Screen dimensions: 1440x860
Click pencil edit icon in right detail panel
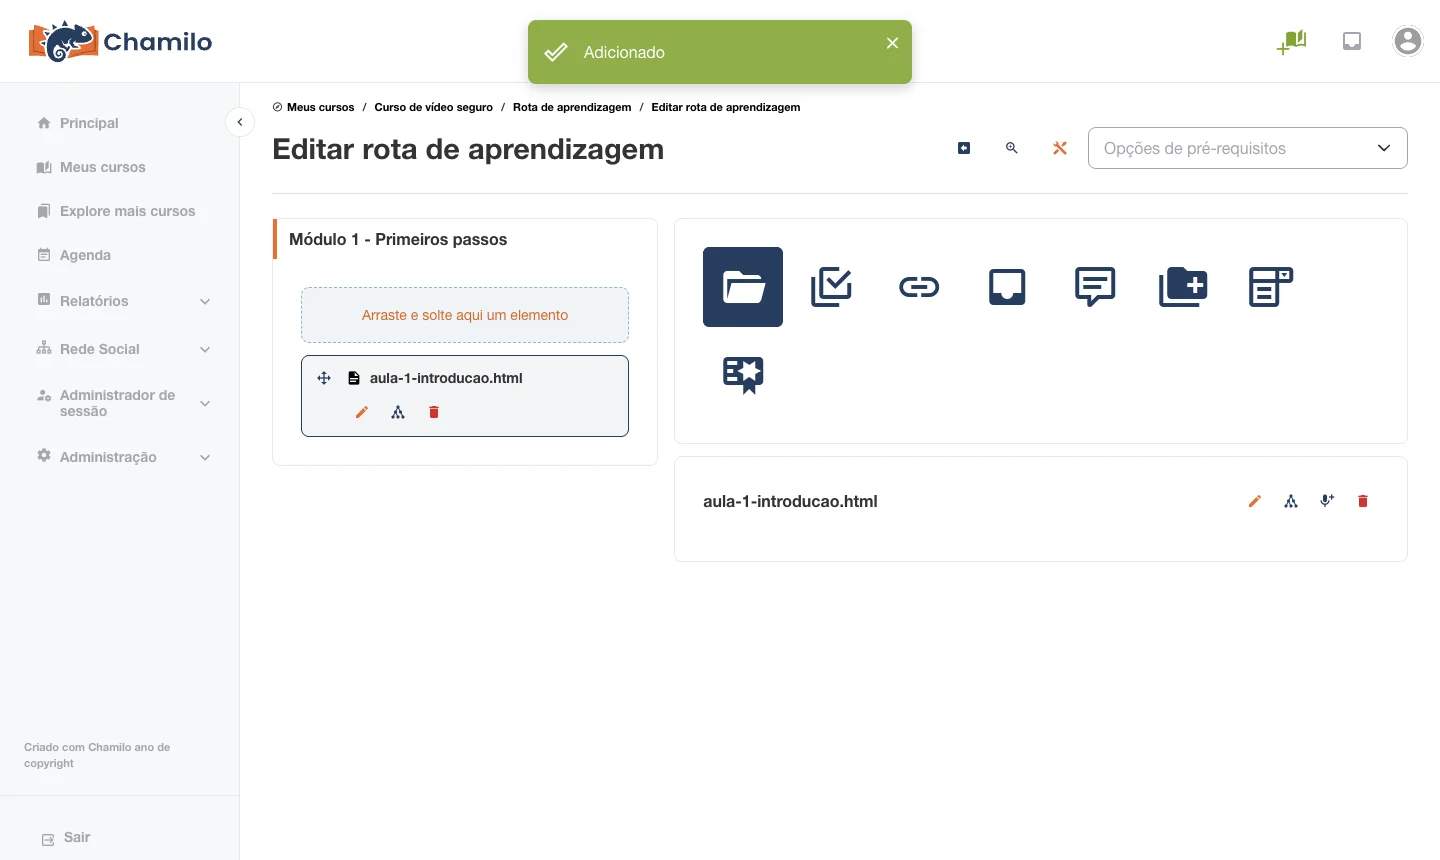[x=1255, y=501]
